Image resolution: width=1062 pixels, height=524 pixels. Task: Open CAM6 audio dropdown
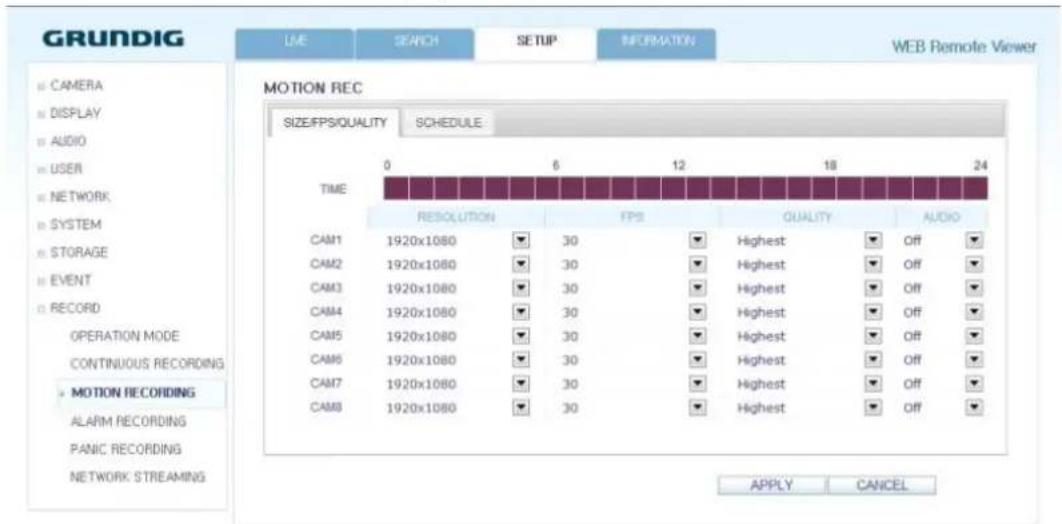coord(974,359)
